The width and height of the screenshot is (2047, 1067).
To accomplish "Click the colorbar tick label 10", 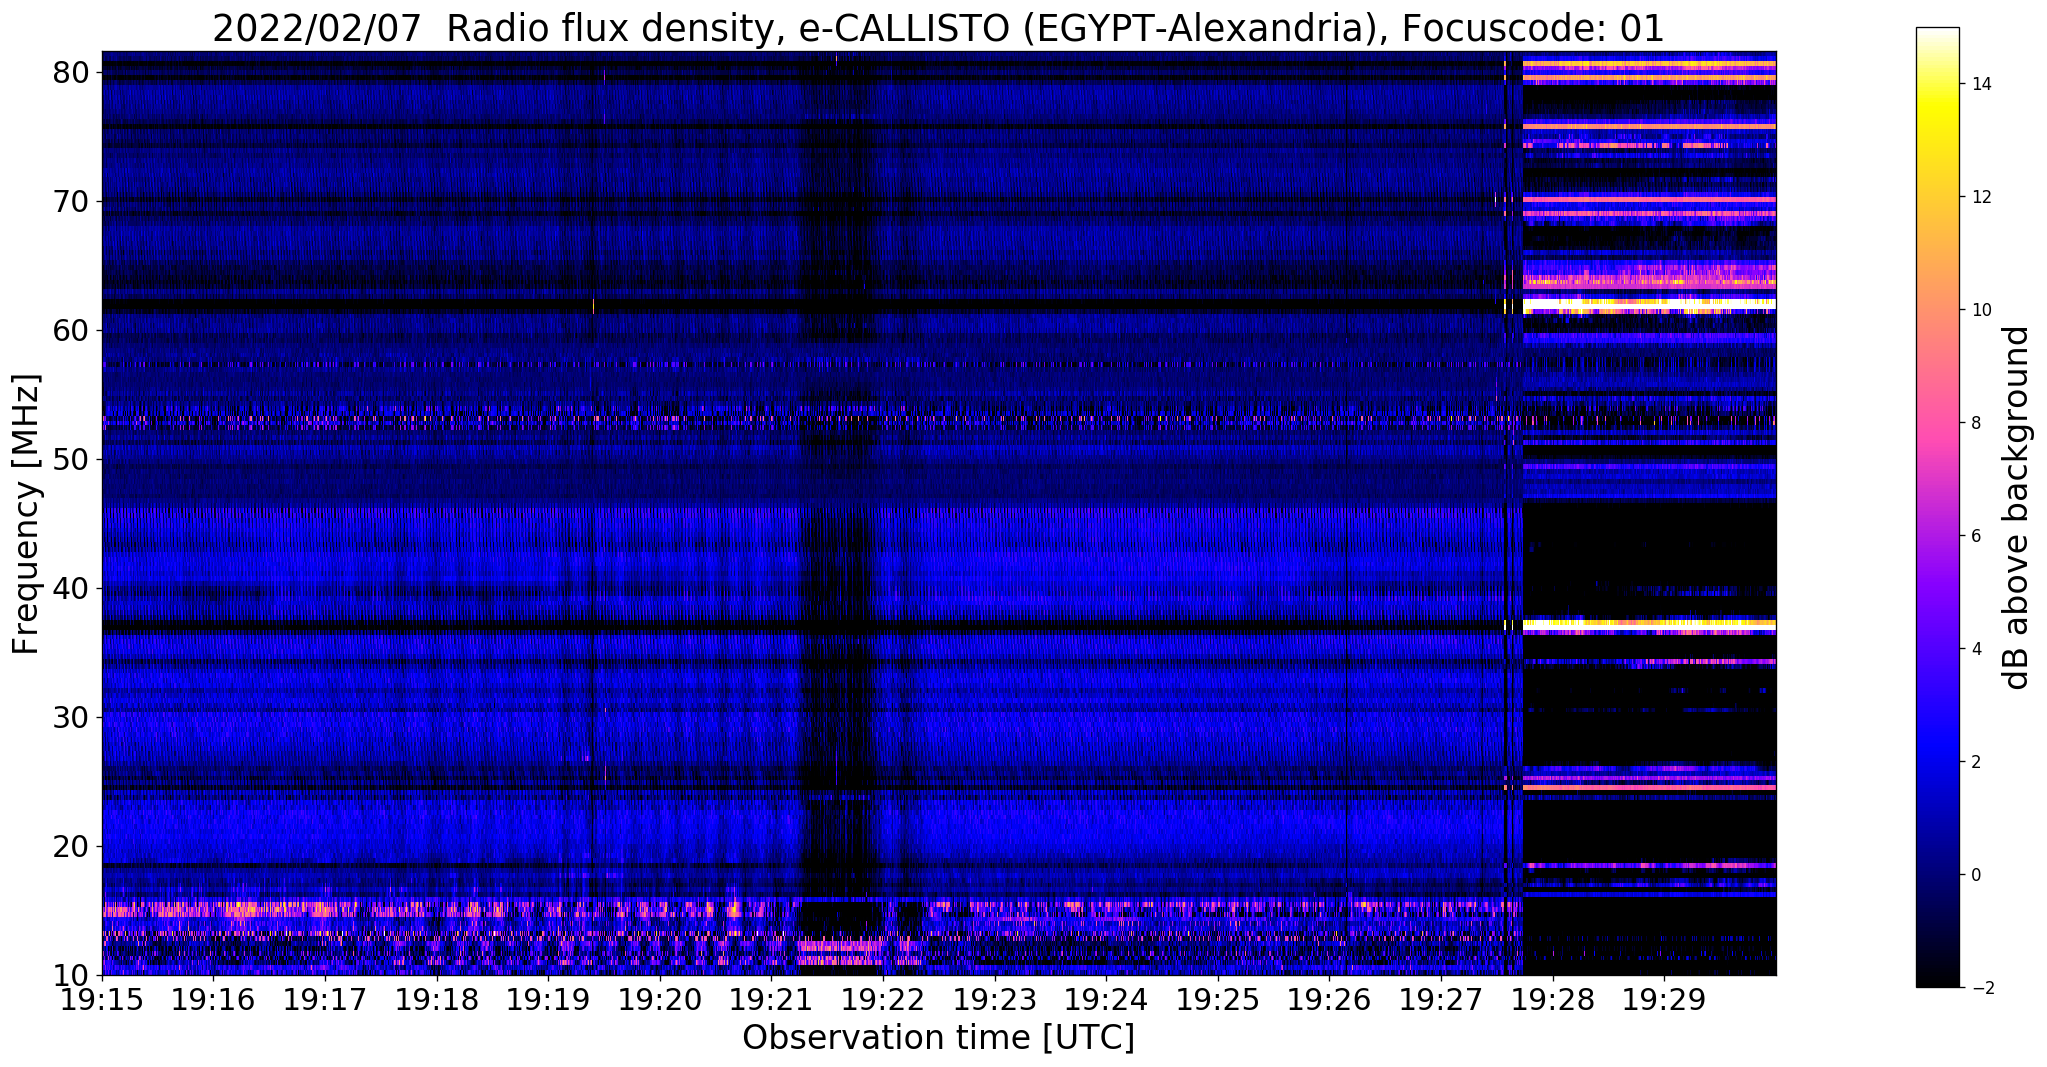I will [1980, 310].
